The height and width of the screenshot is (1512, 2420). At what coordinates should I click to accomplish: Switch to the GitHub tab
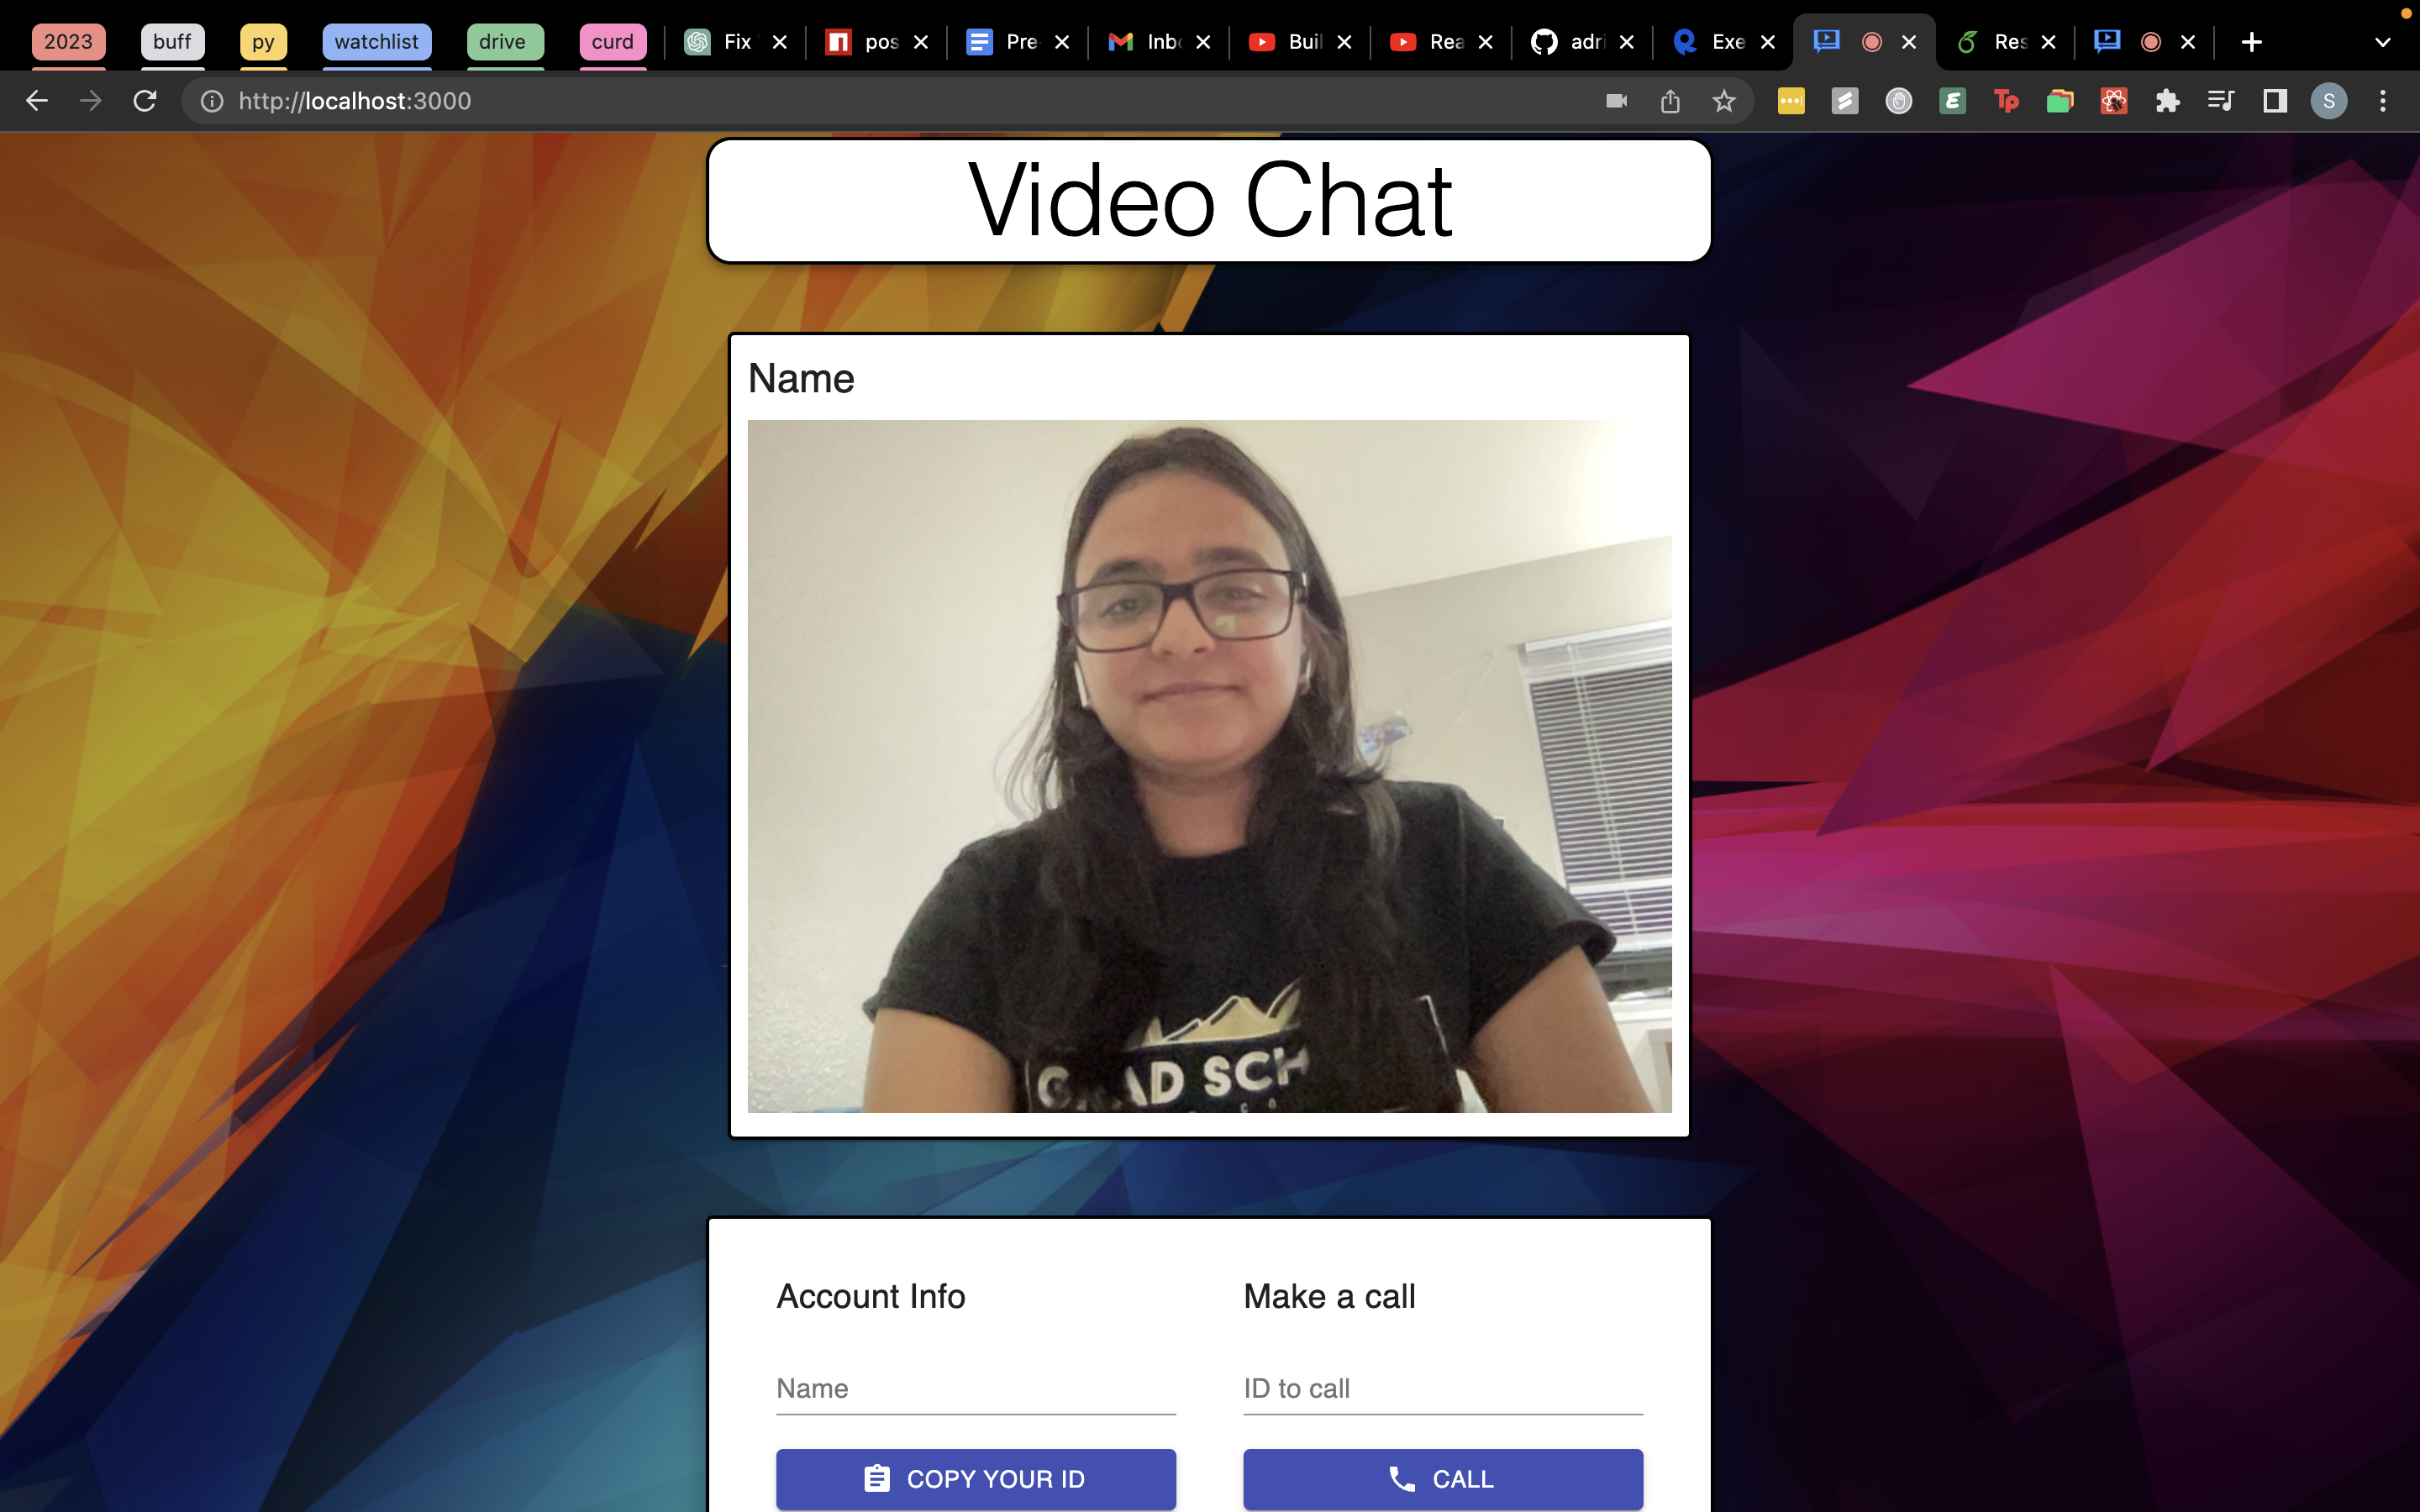point(1570,42)
